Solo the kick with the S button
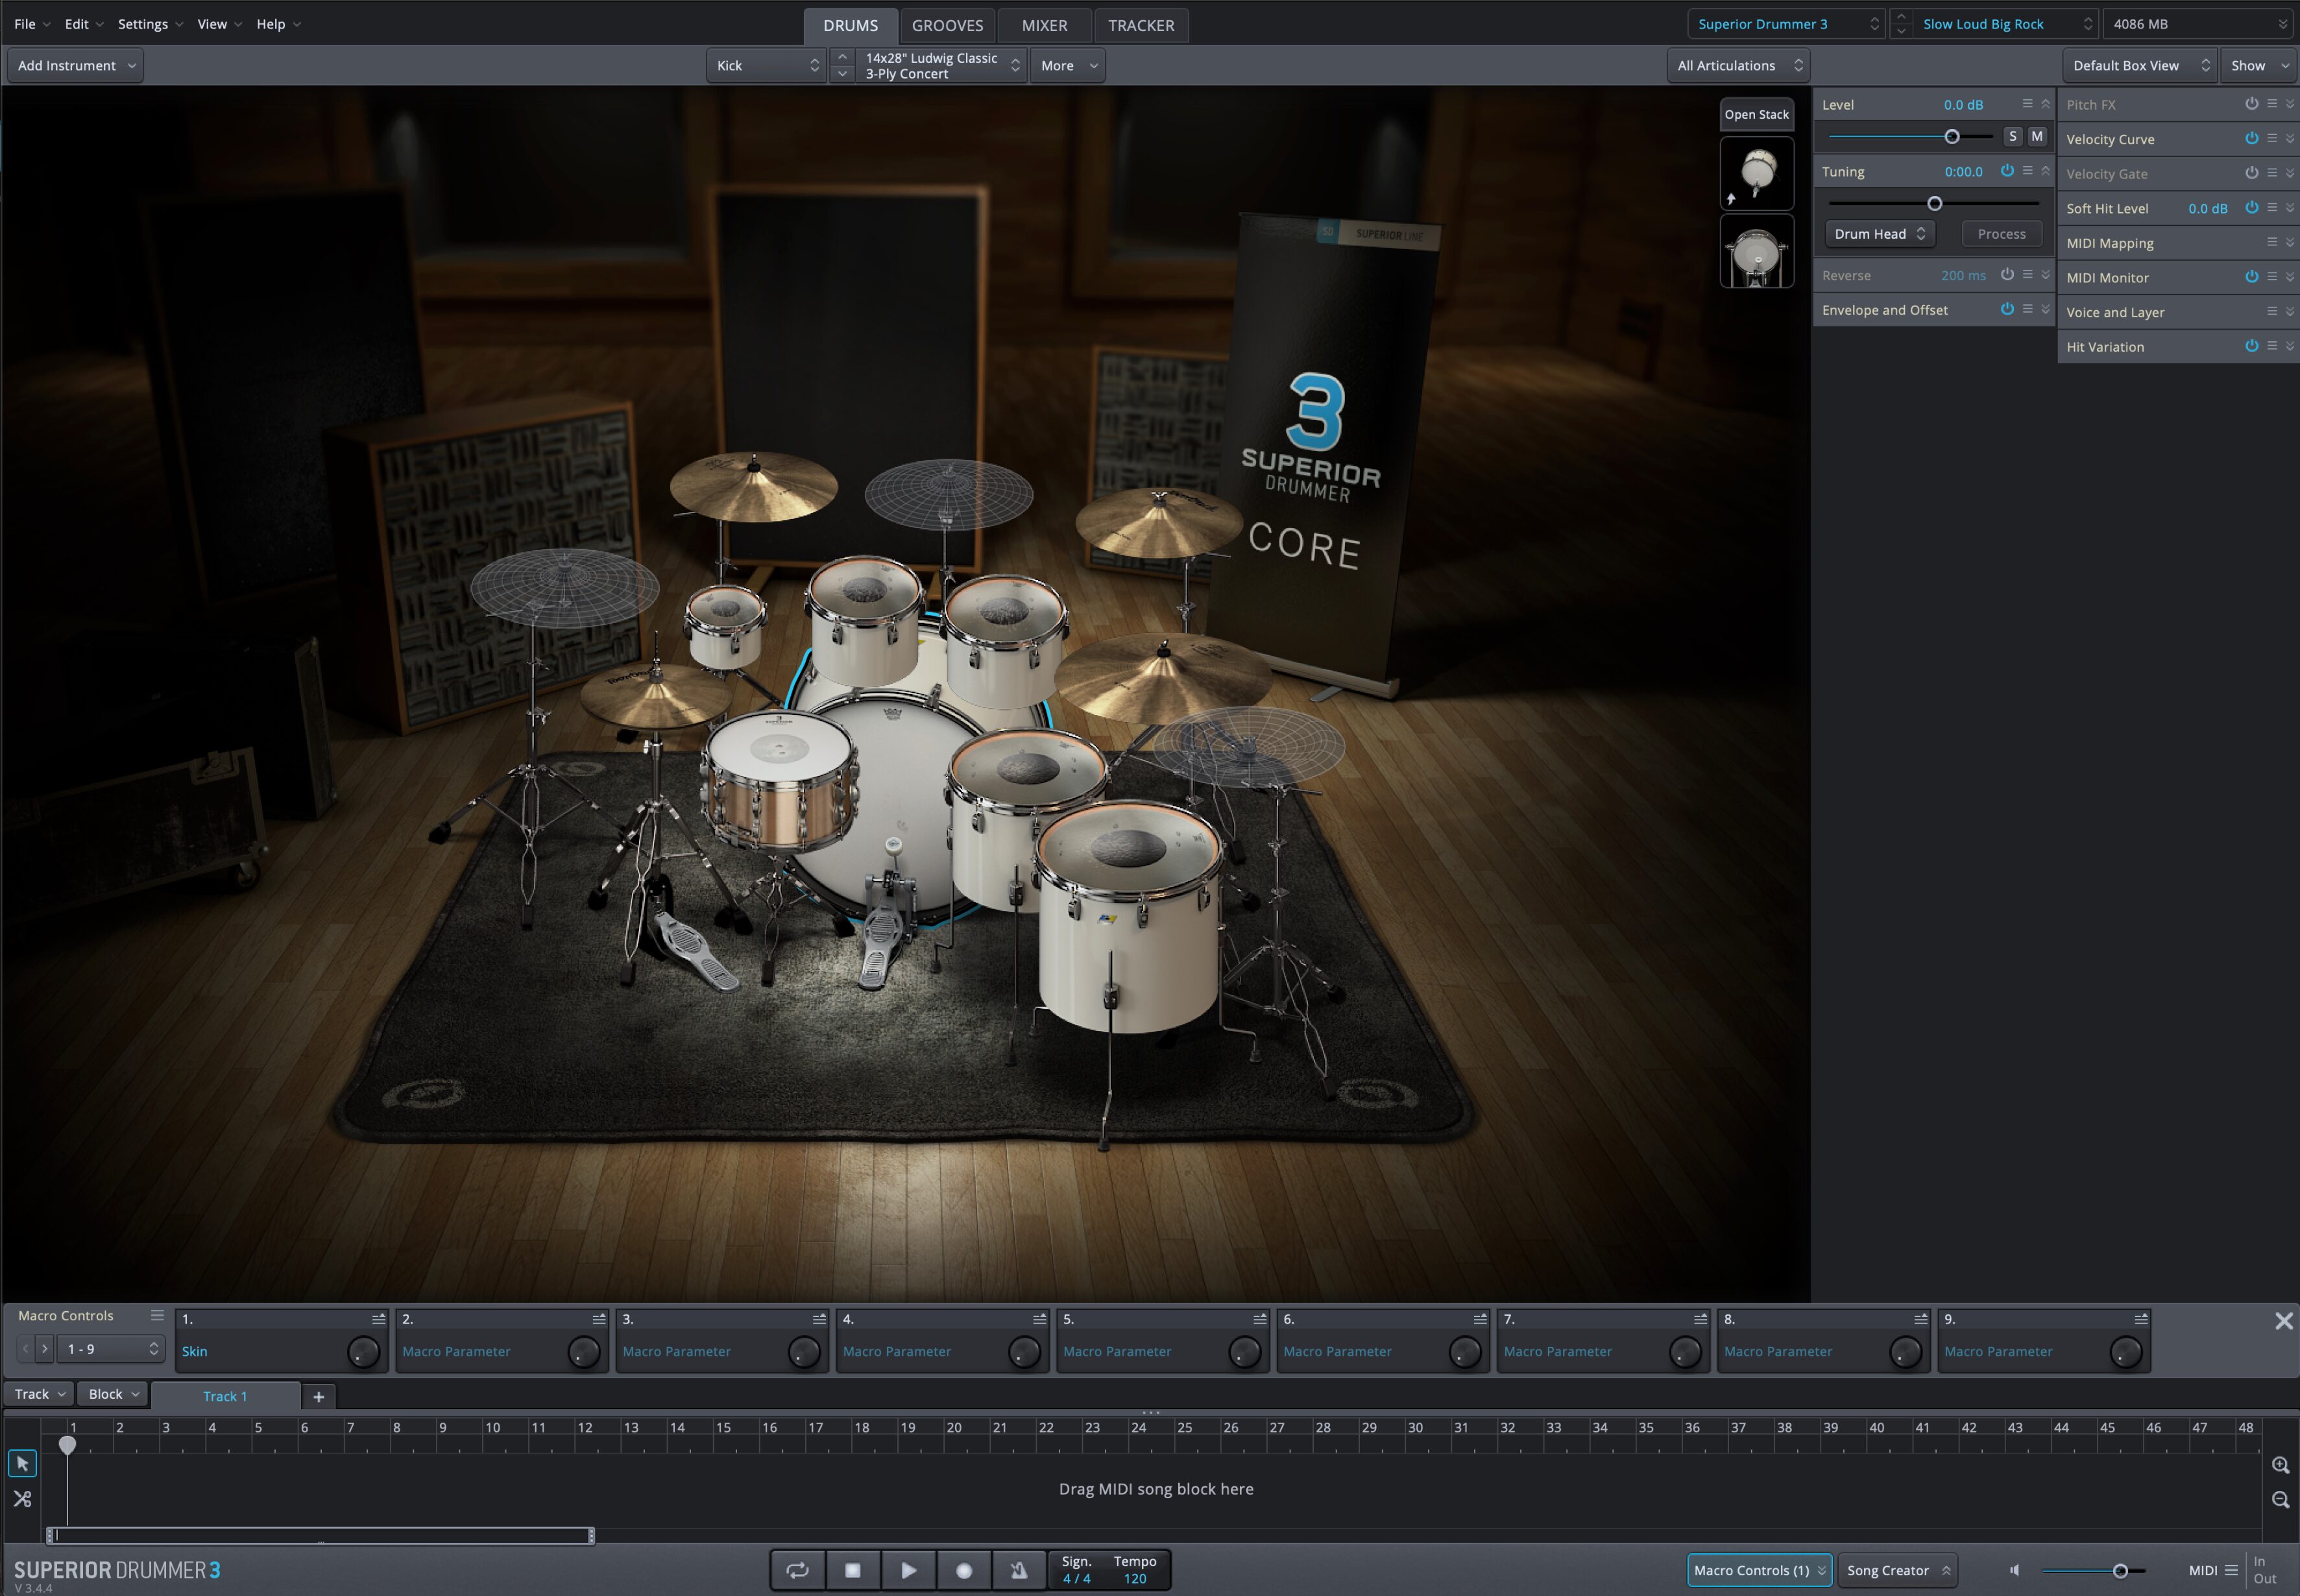The height and width of the screenshot is (1596, 2300). pos(2012,136)
